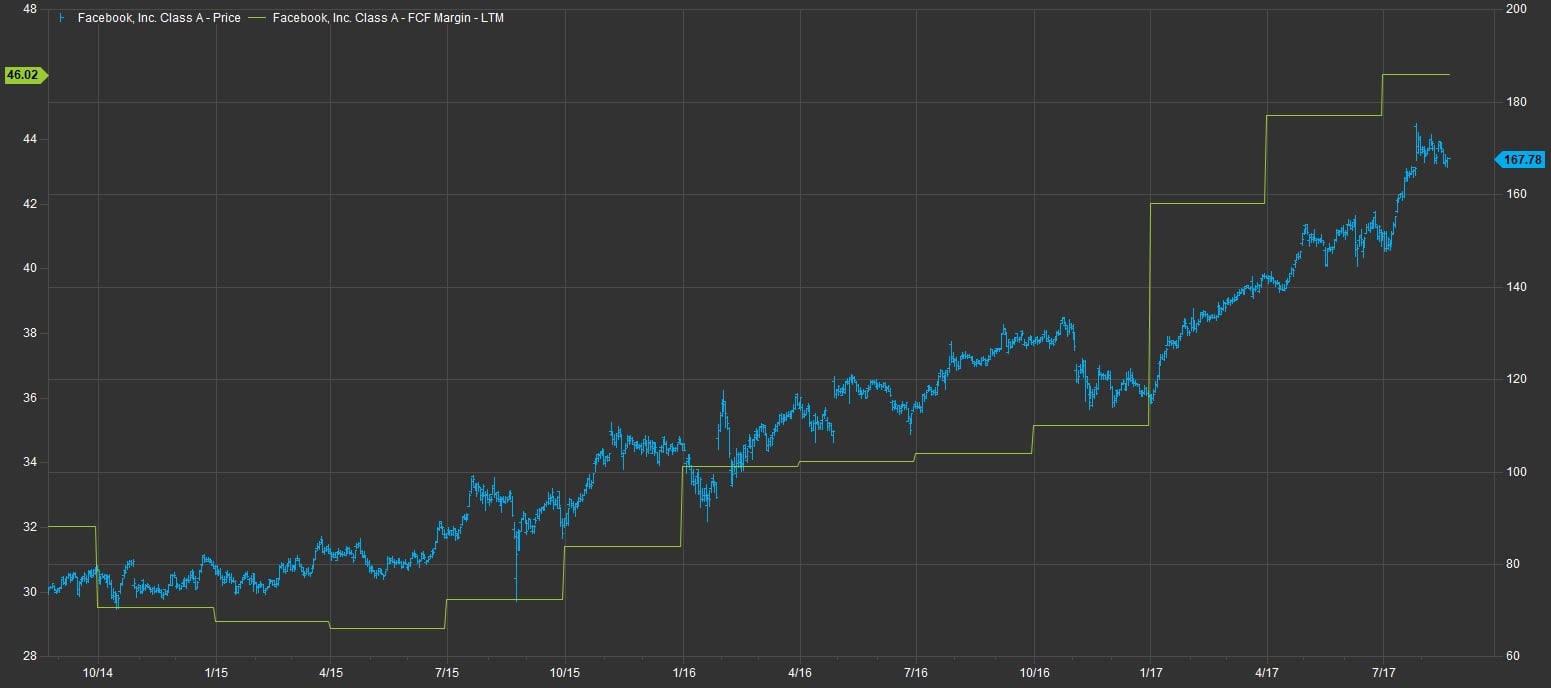Select the Facebook Class A Price legend label

tap(159, 18)
